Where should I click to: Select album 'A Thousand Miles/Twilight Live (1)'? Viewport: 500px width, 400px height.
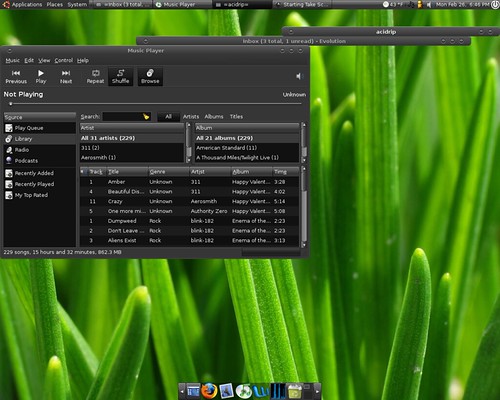(247, 157)
